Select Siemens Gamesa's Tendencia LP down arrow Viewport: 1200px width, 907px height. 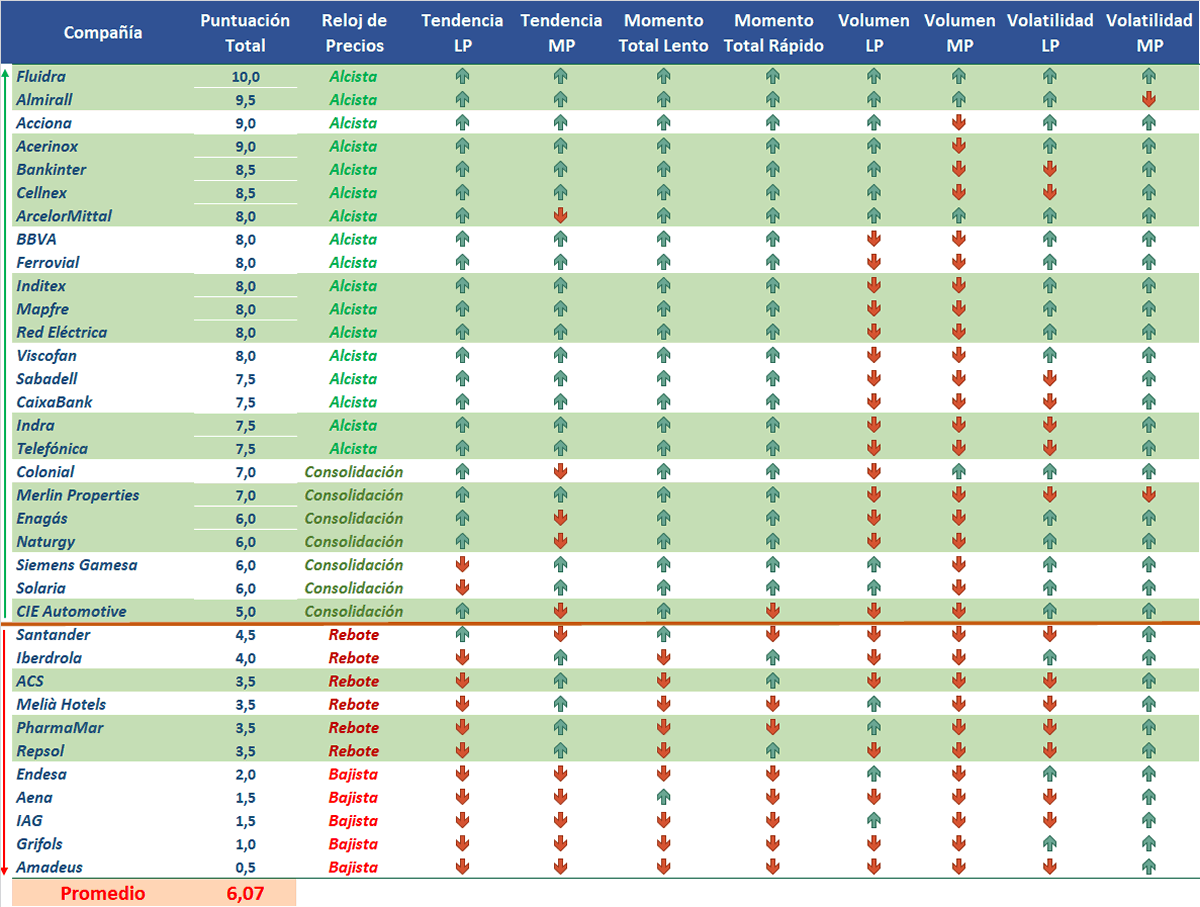pyautogui.click(x=462, y=564)
